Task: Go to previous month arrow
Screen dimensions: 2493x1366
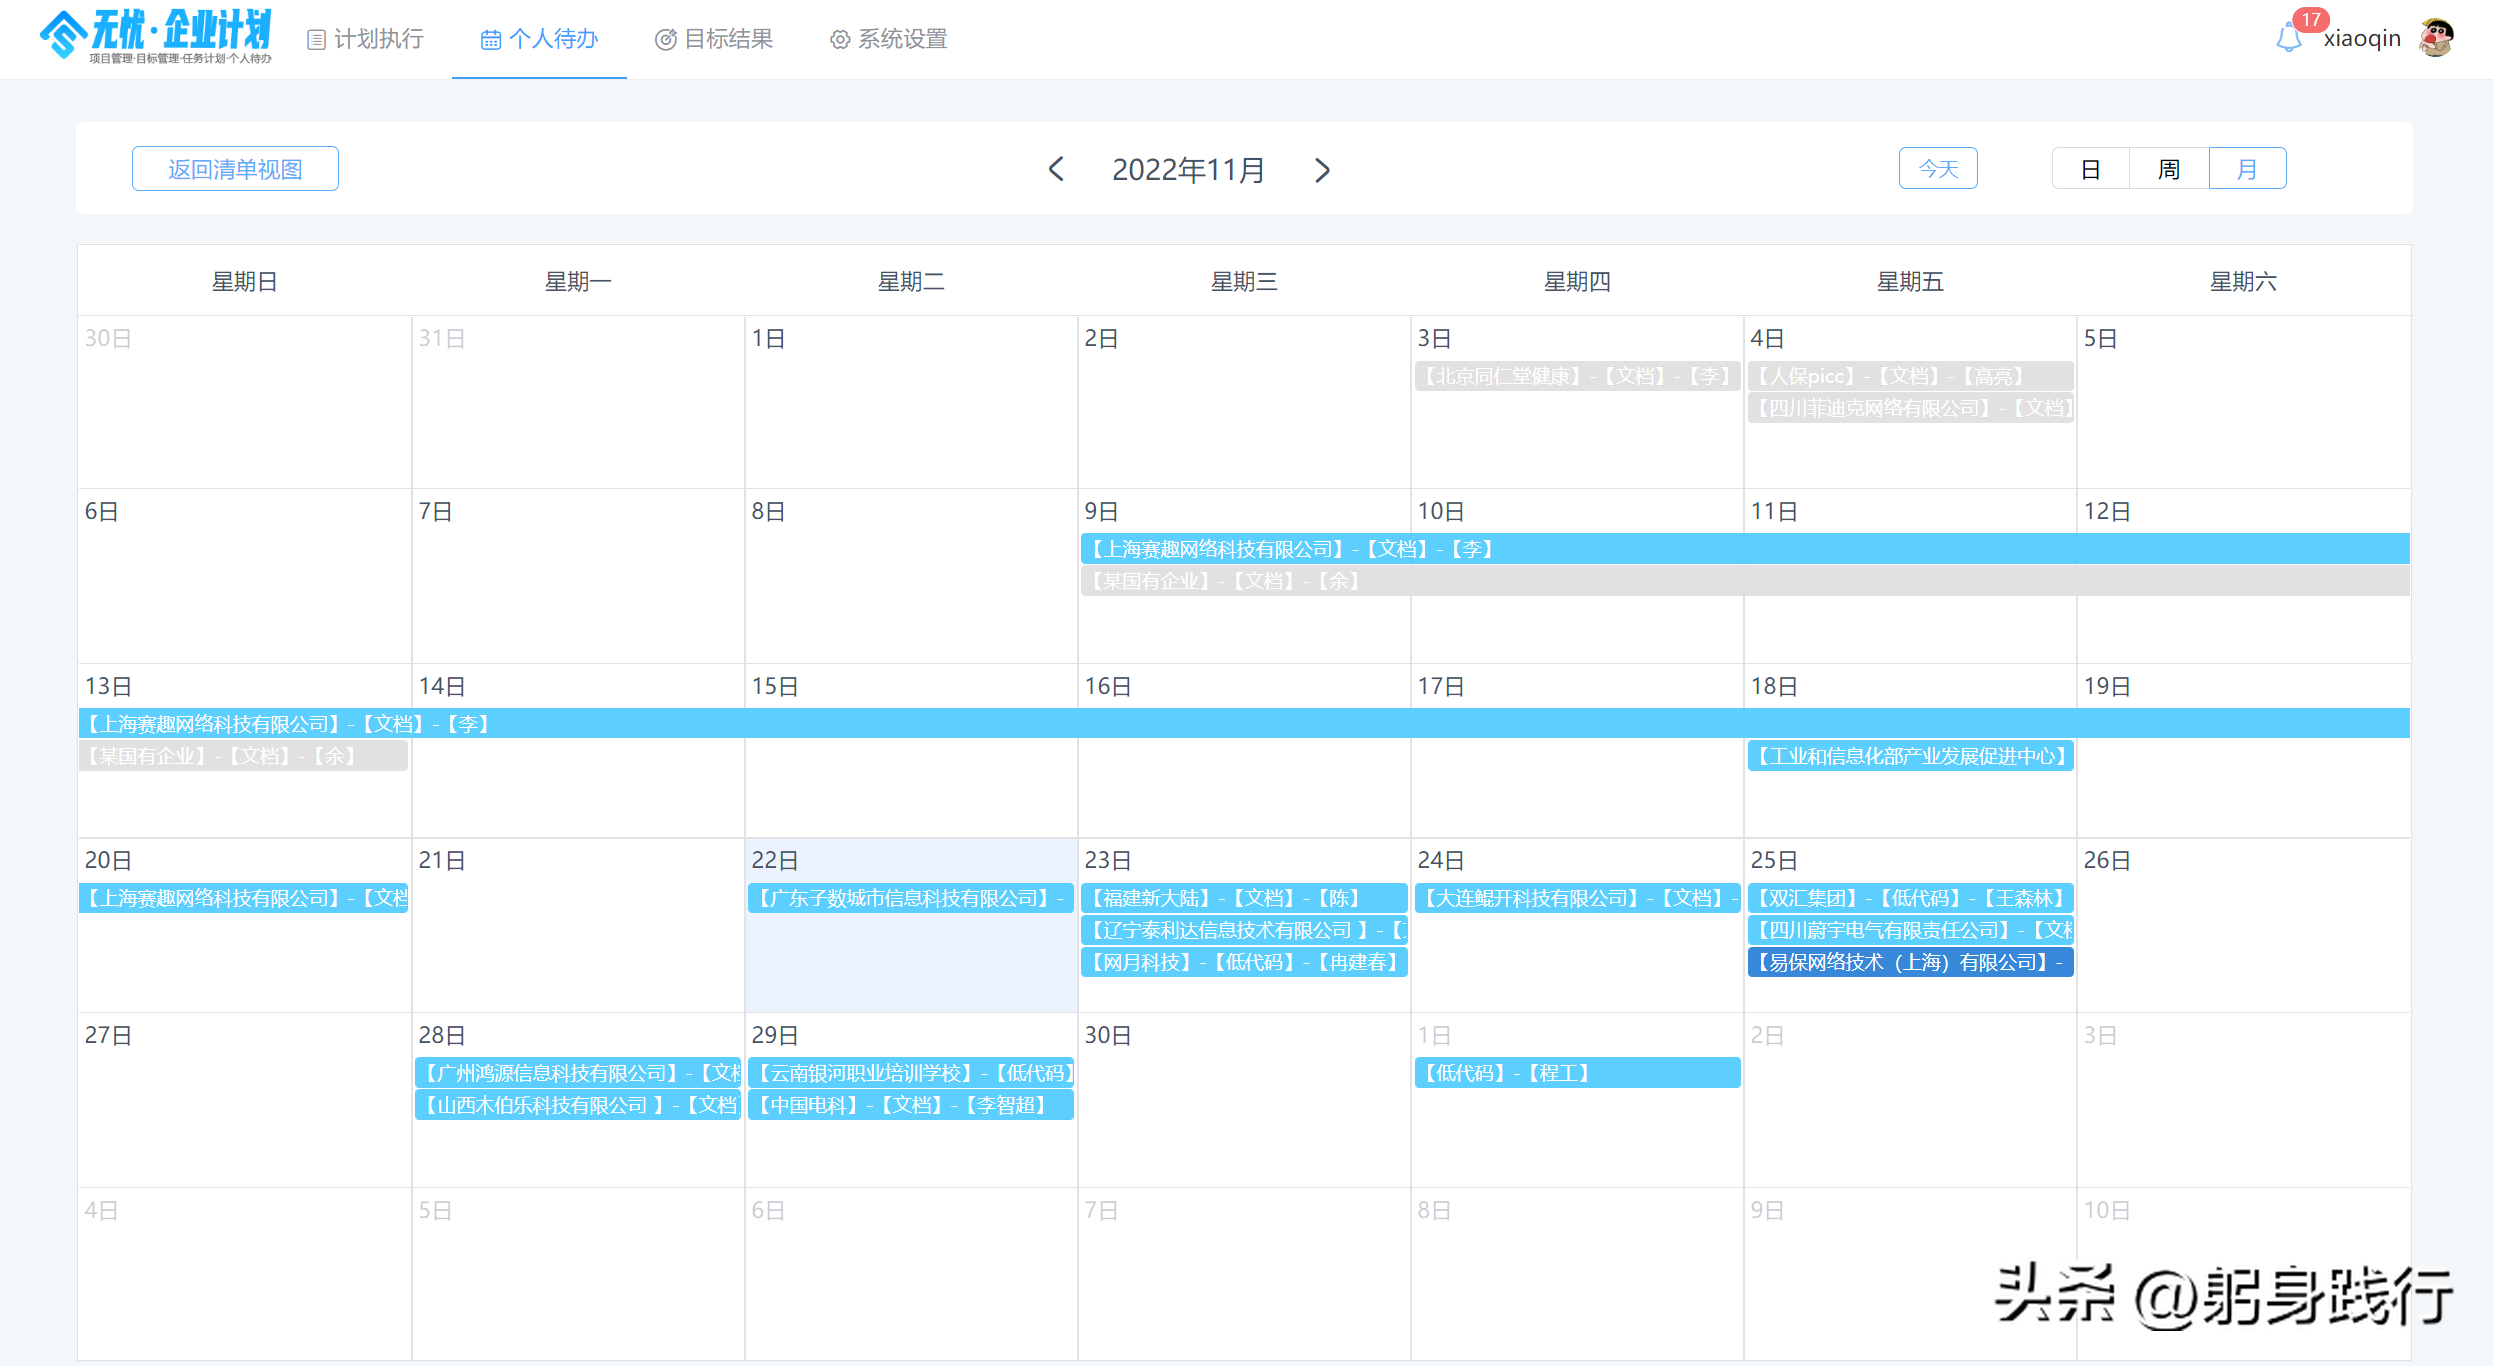Action: pos(1056,169)
